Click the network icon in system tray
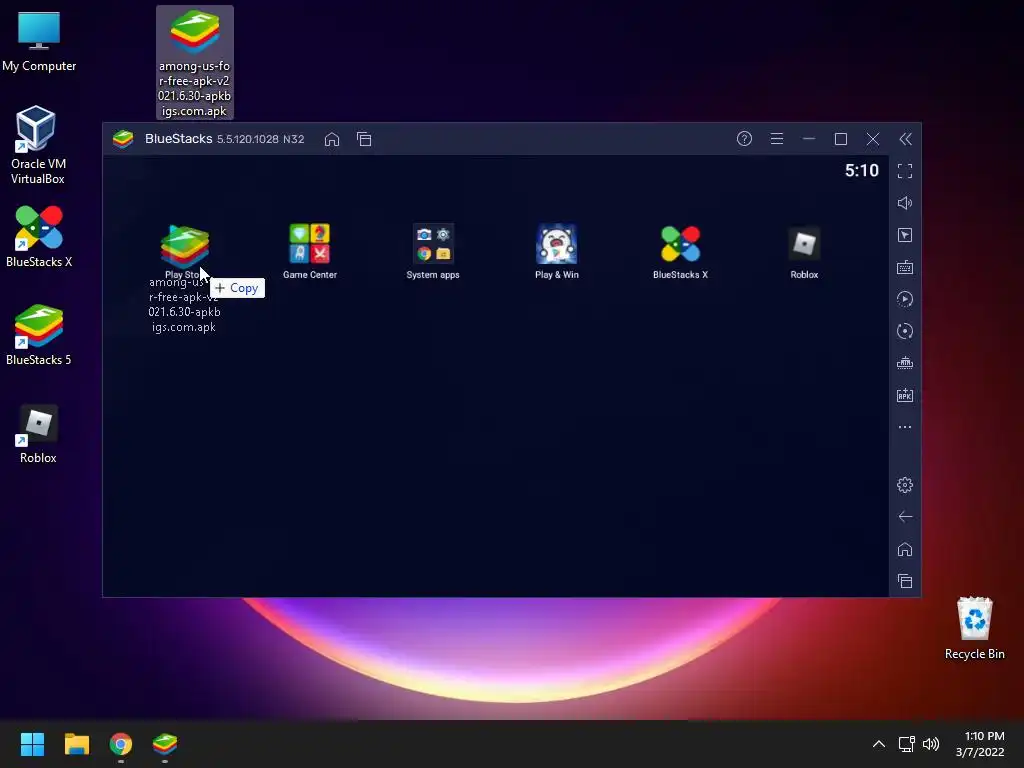Screen dimensions: 1024x768 (906, 744)
